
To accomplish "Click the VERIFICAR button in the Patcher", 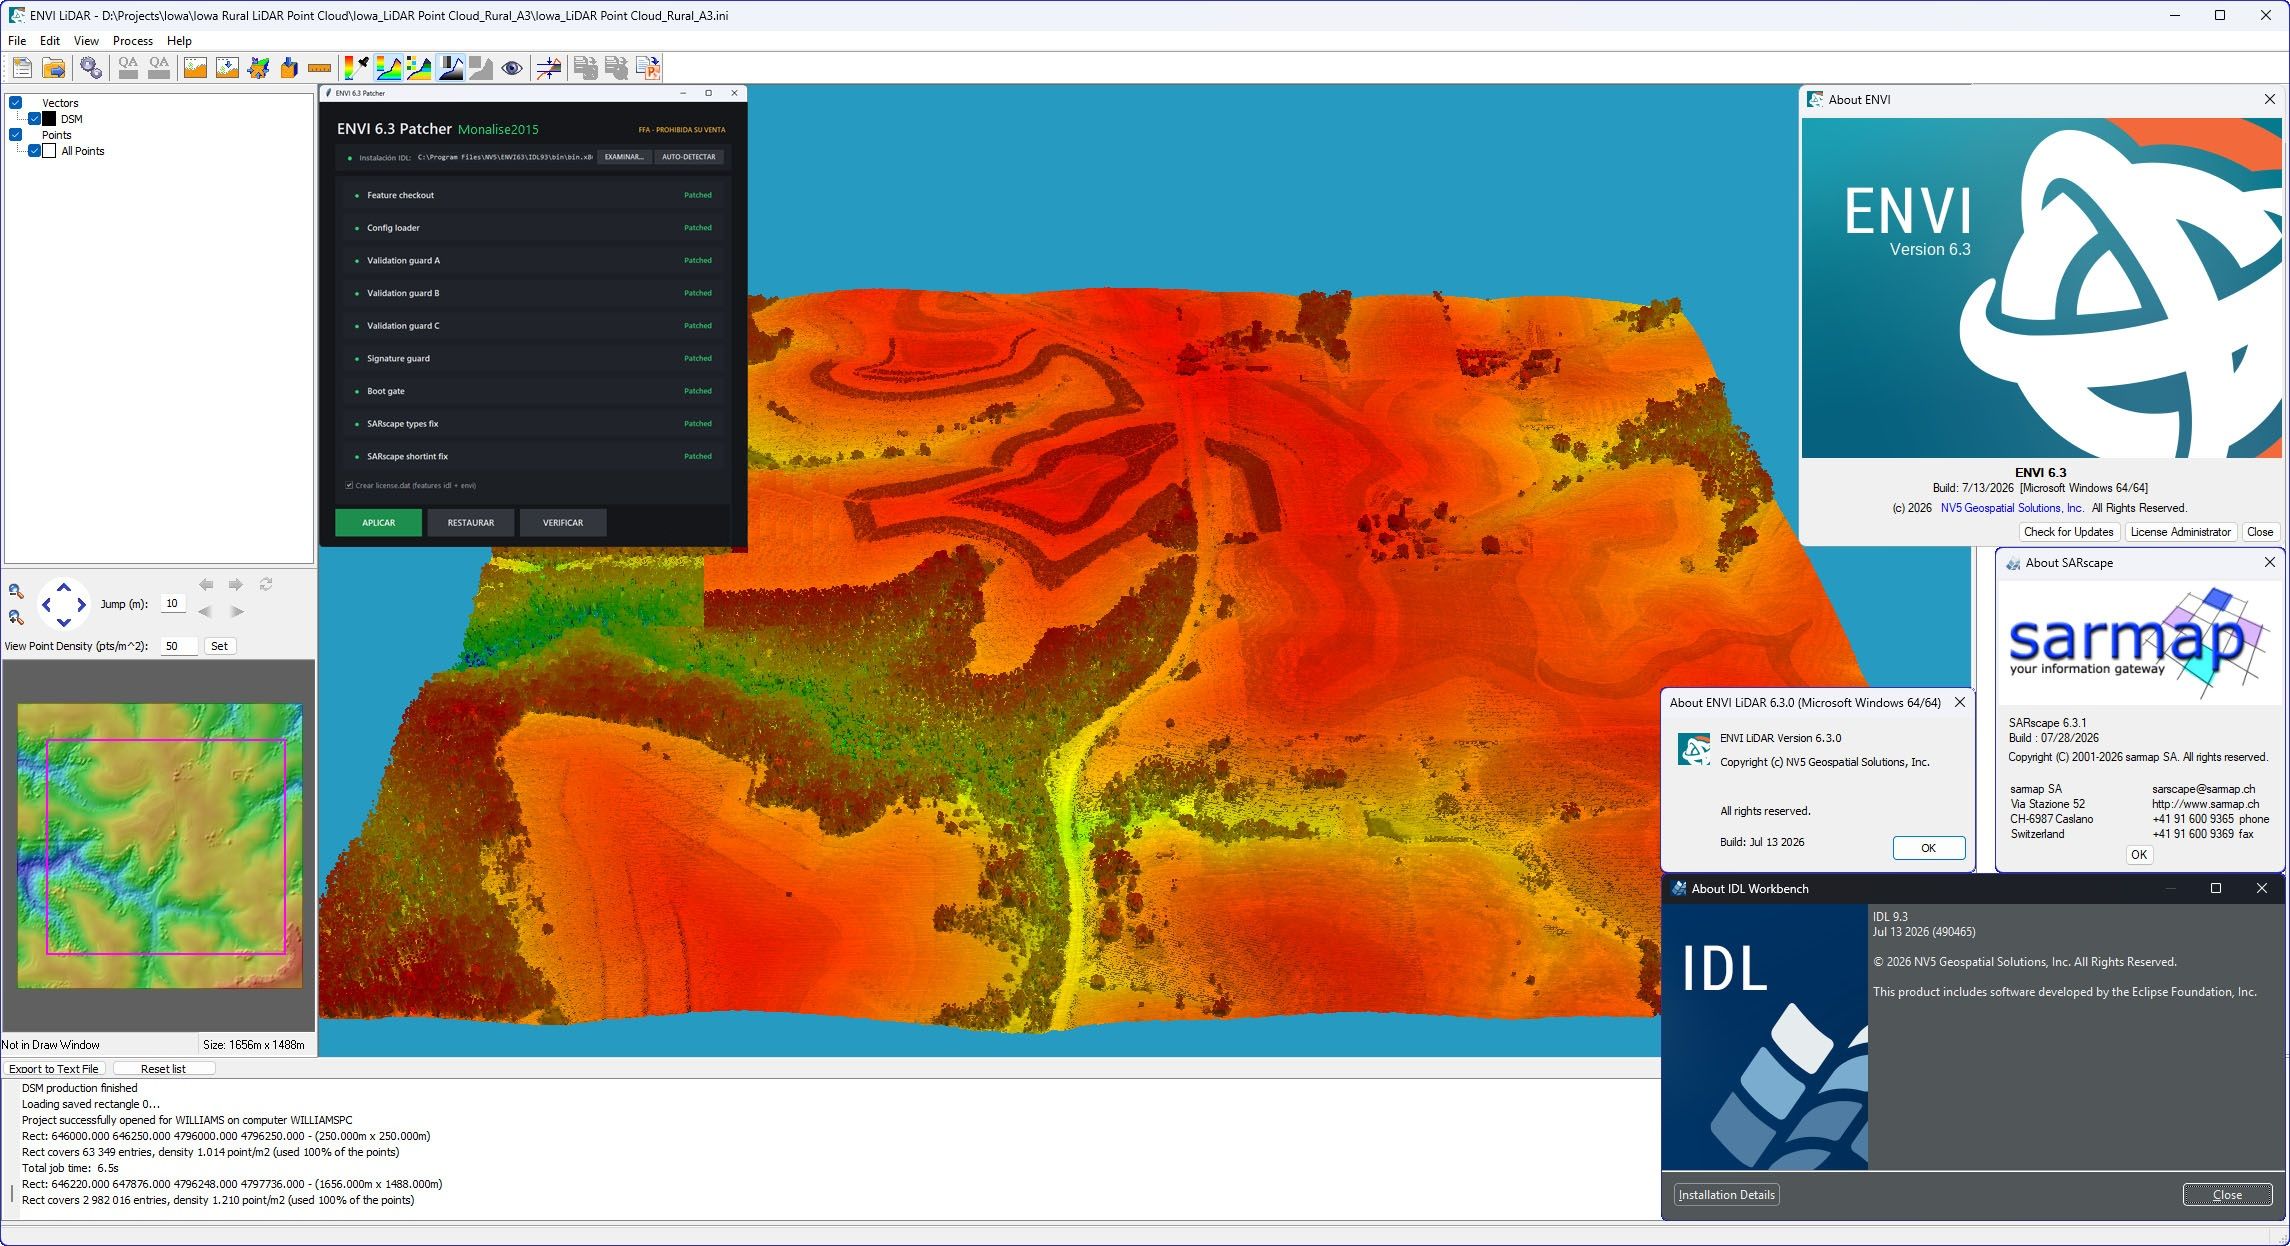I will (563, 523).
